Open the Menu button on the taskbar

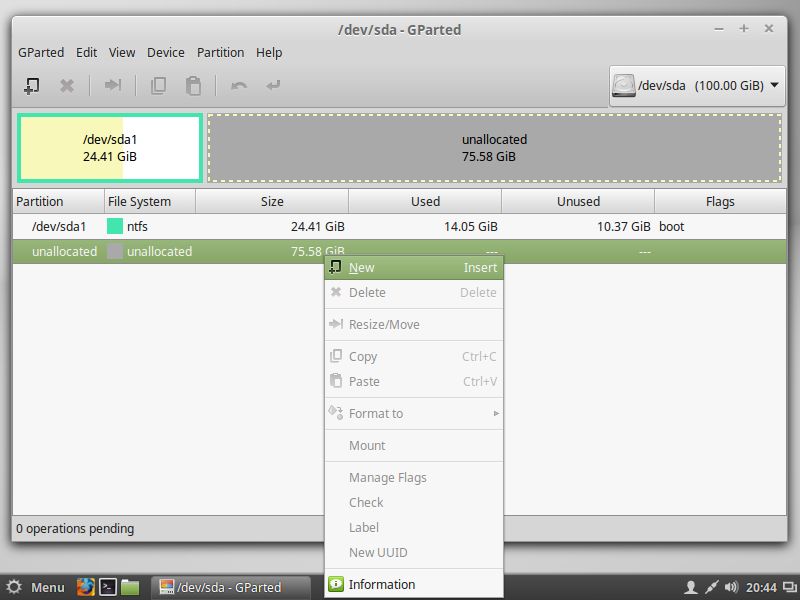[x=36, y=587]
